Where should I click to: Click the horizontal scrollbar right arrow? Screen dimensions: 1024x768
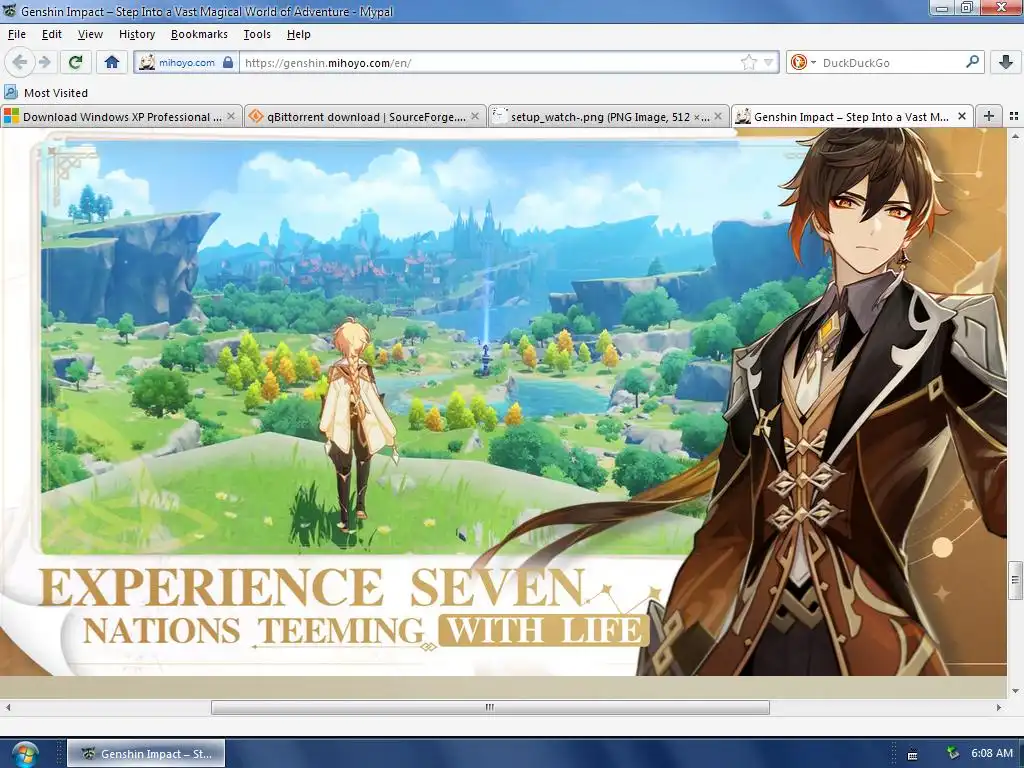(x=999, y=707)
